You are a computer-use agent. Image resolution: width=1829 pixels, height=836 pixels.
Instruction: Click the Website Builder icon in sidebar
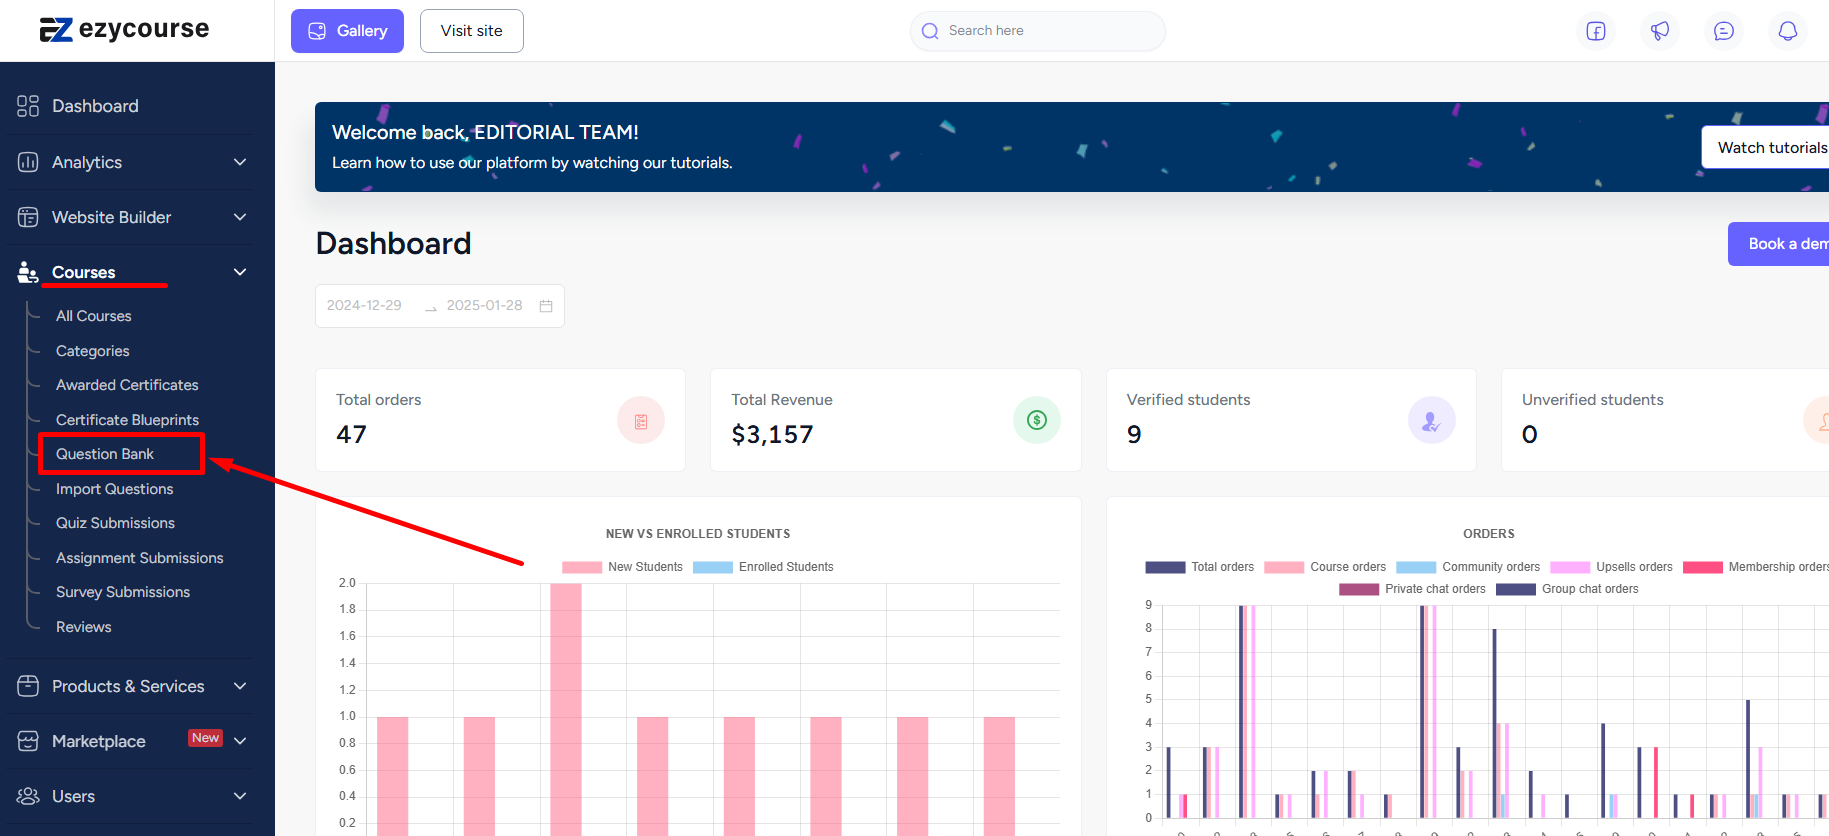coord(28,217)
